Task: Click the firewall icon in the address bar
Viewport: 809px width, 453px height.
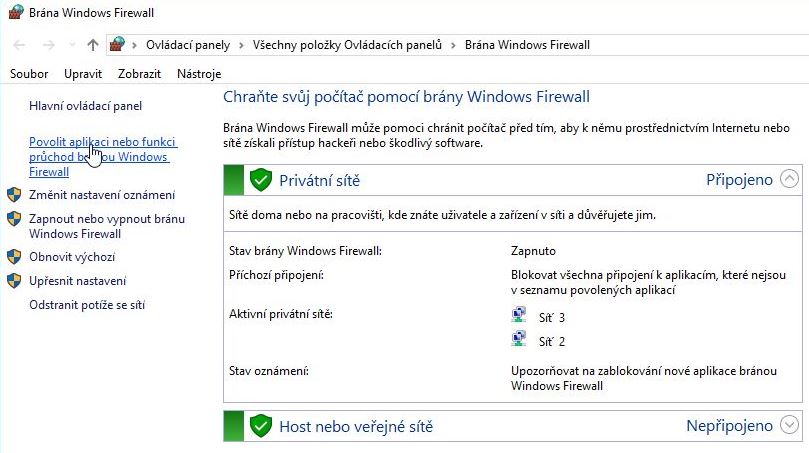Action: (x=118, y=45)
